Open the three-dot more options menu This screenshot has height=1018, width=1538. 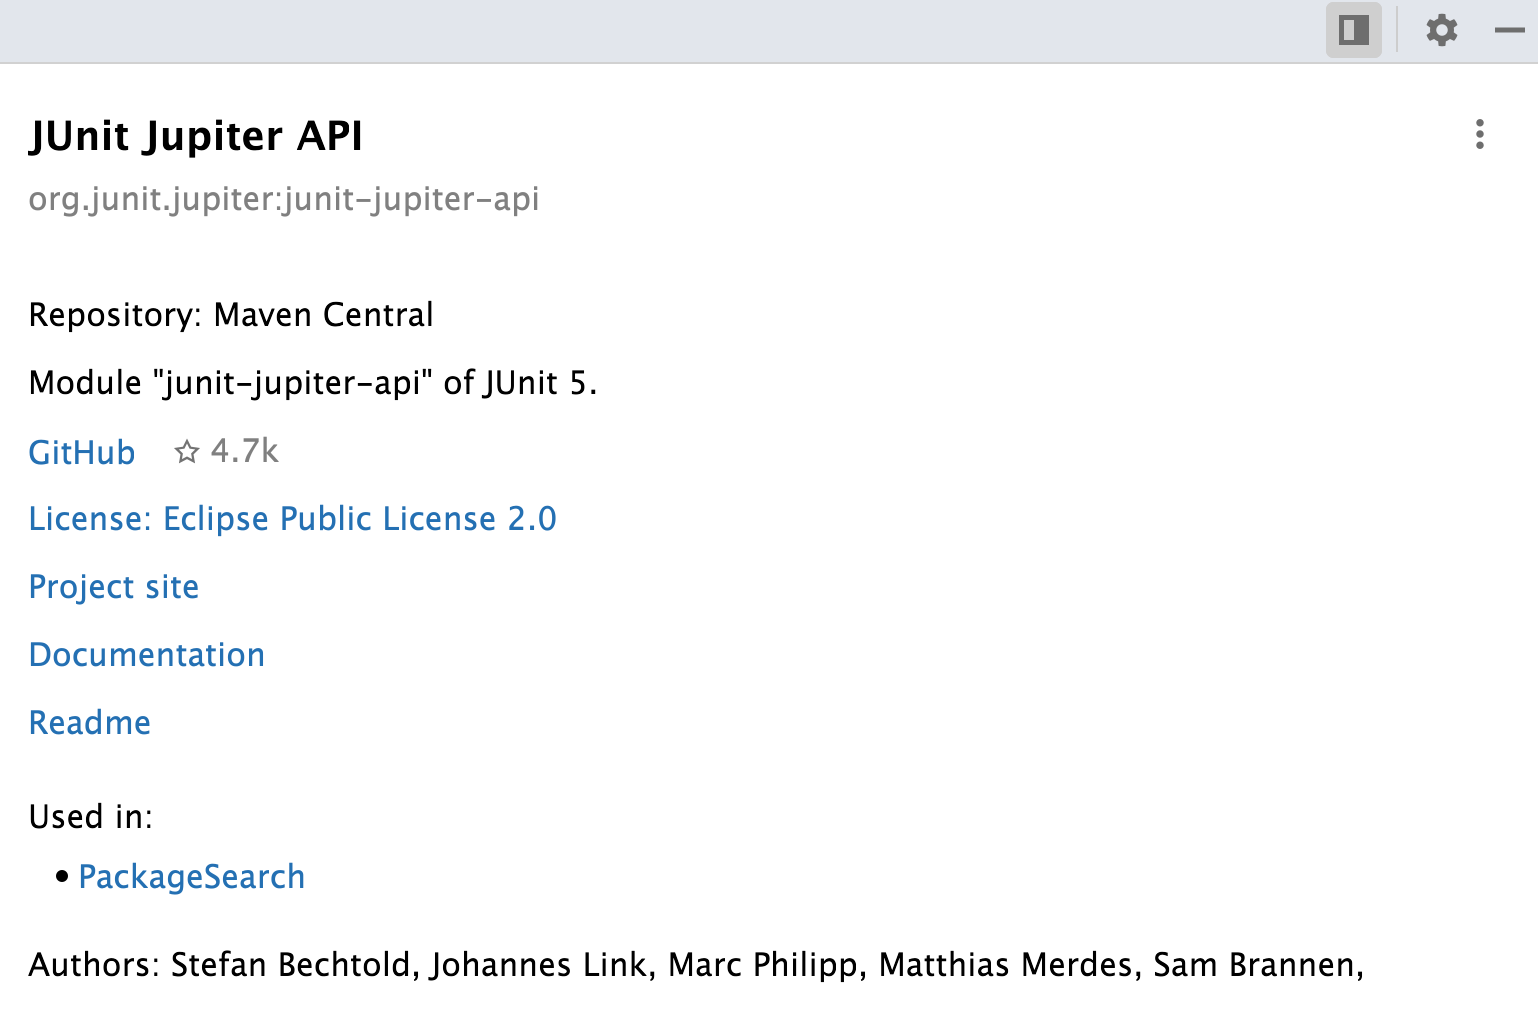(x=1480, y=134)
